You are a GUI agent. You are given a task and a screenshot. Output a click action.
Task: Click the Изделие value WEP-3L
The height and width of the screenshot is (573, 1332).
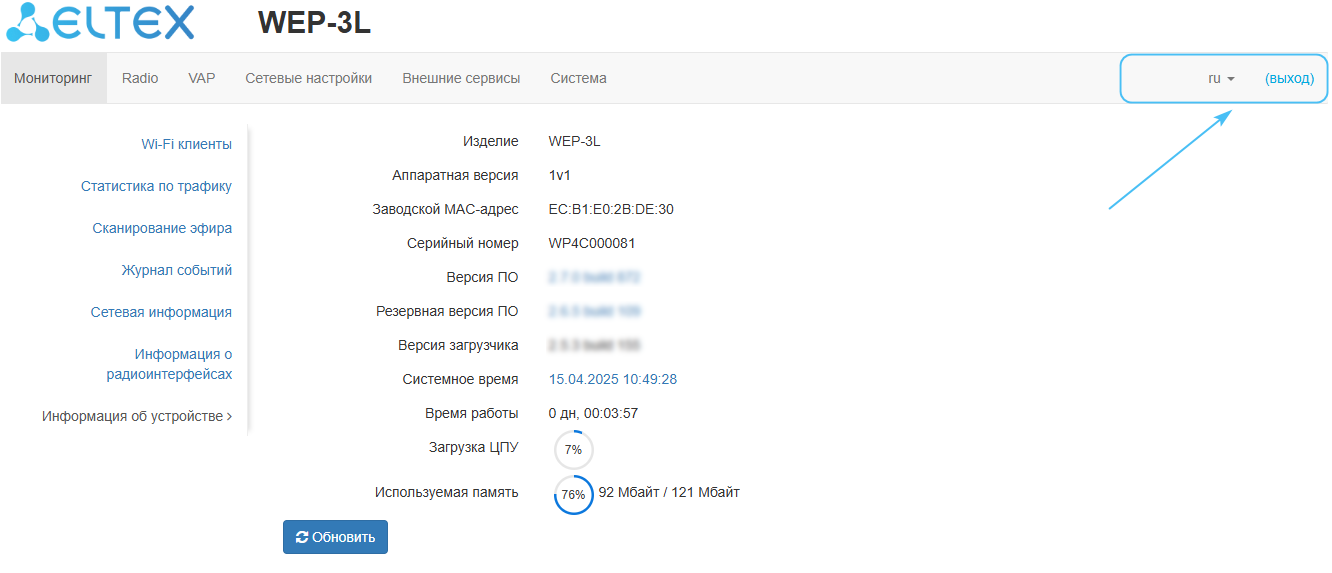point(575,141)
